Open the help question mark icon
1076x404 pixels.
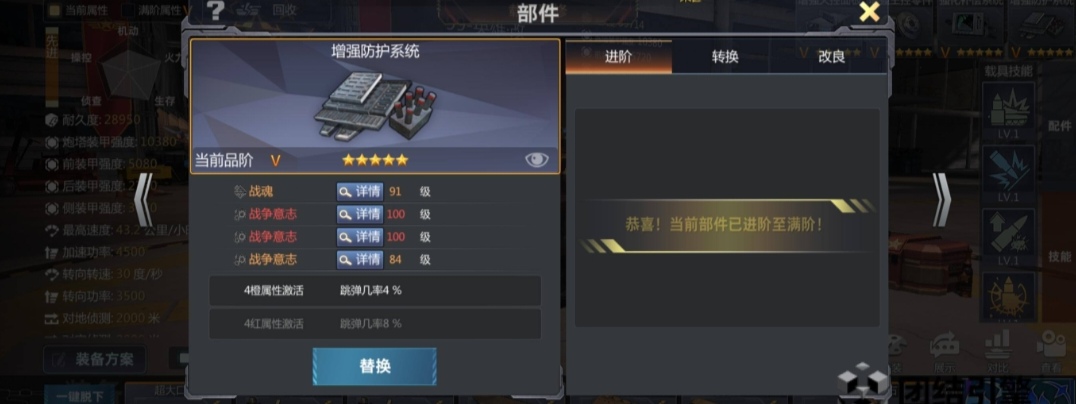coord(215,10)
